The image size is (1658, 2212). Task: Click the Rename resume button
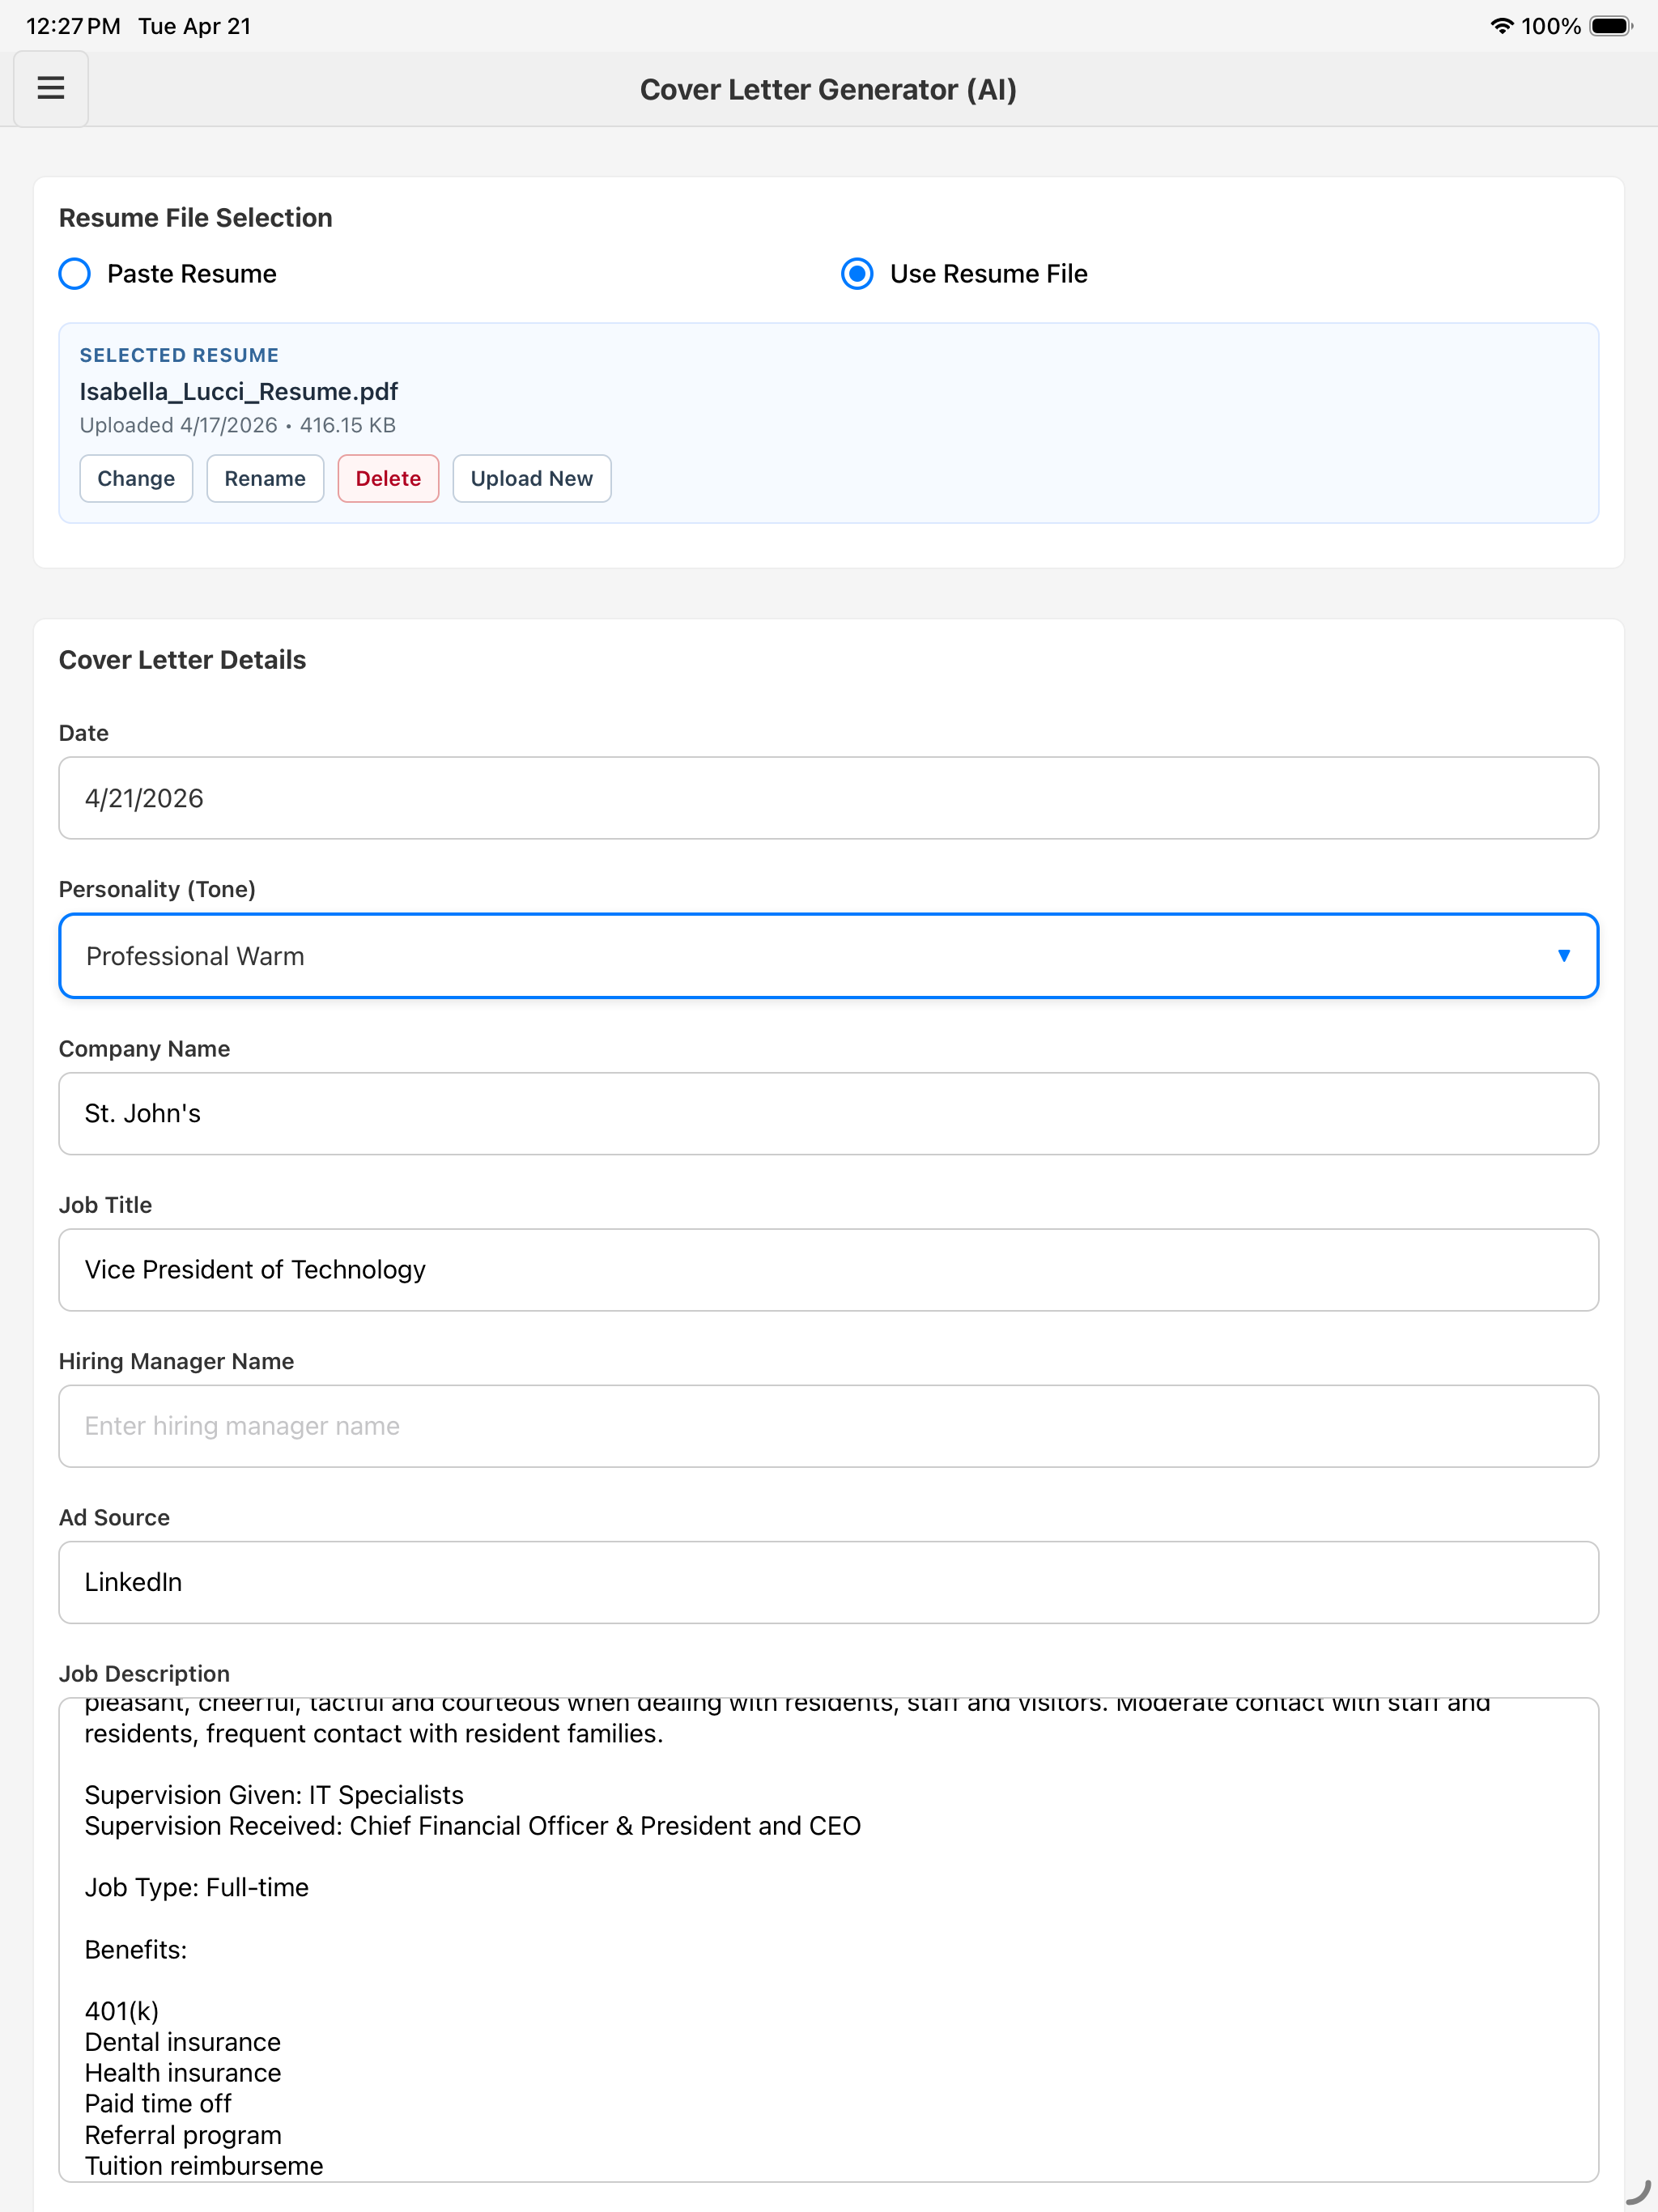pos(265,478)
